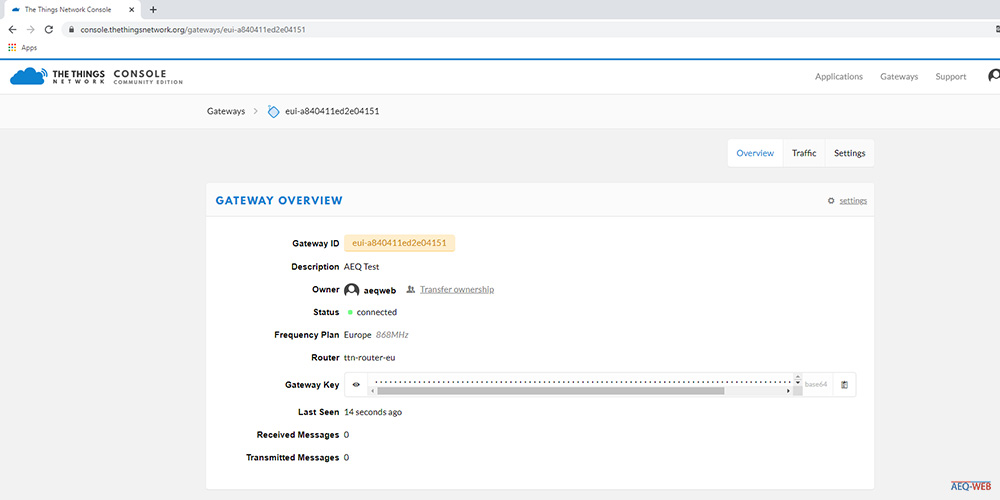Click the Gateway Key masked field
This screenshot has width=1000, height=500.
click(580, 381)
